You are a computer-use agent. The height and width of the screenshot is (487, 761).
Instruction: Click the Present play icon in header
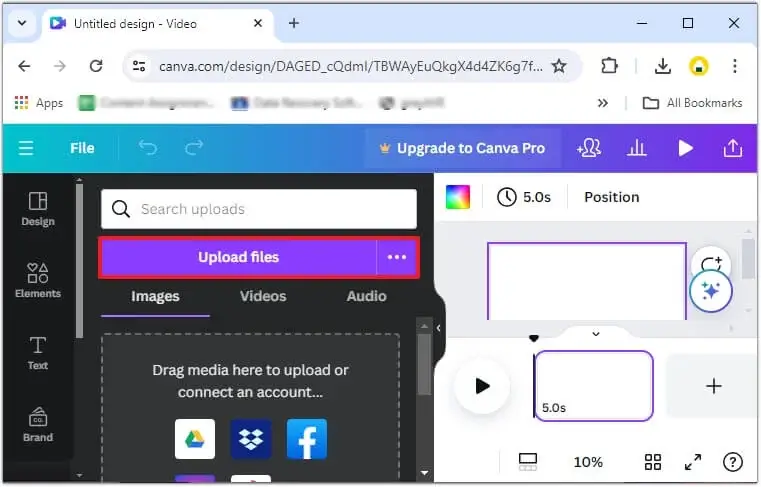pyautogui.click(x=685, y=148)
